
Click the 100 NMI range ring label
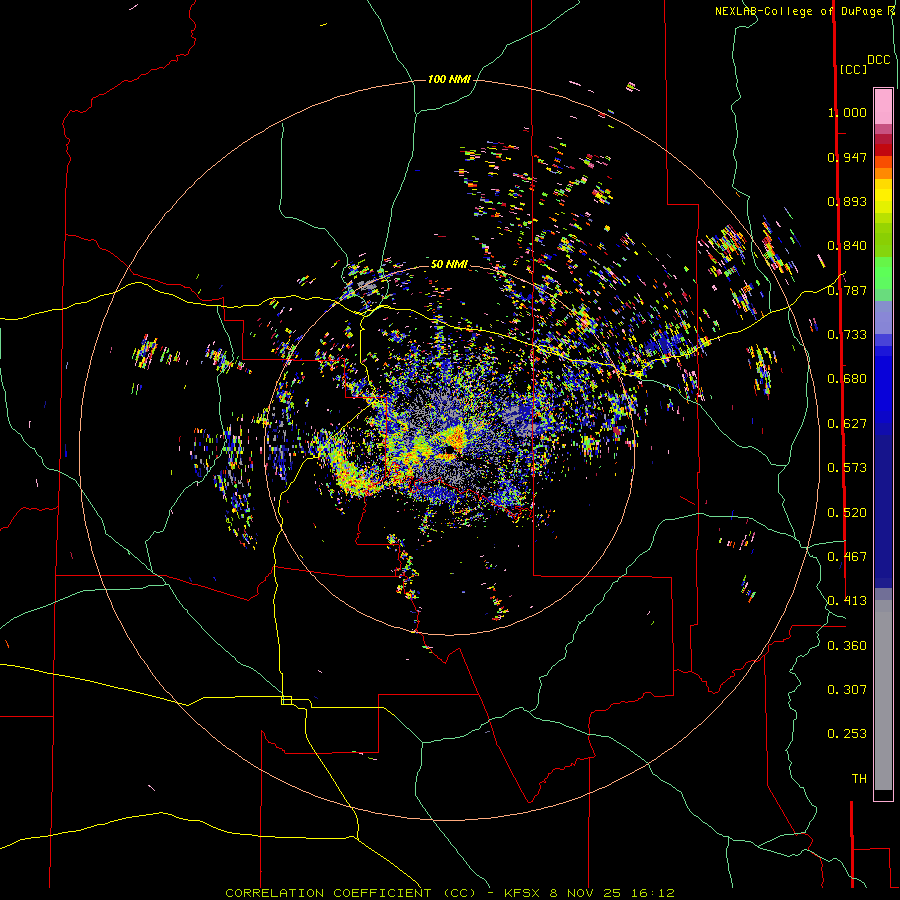(449, 79)
